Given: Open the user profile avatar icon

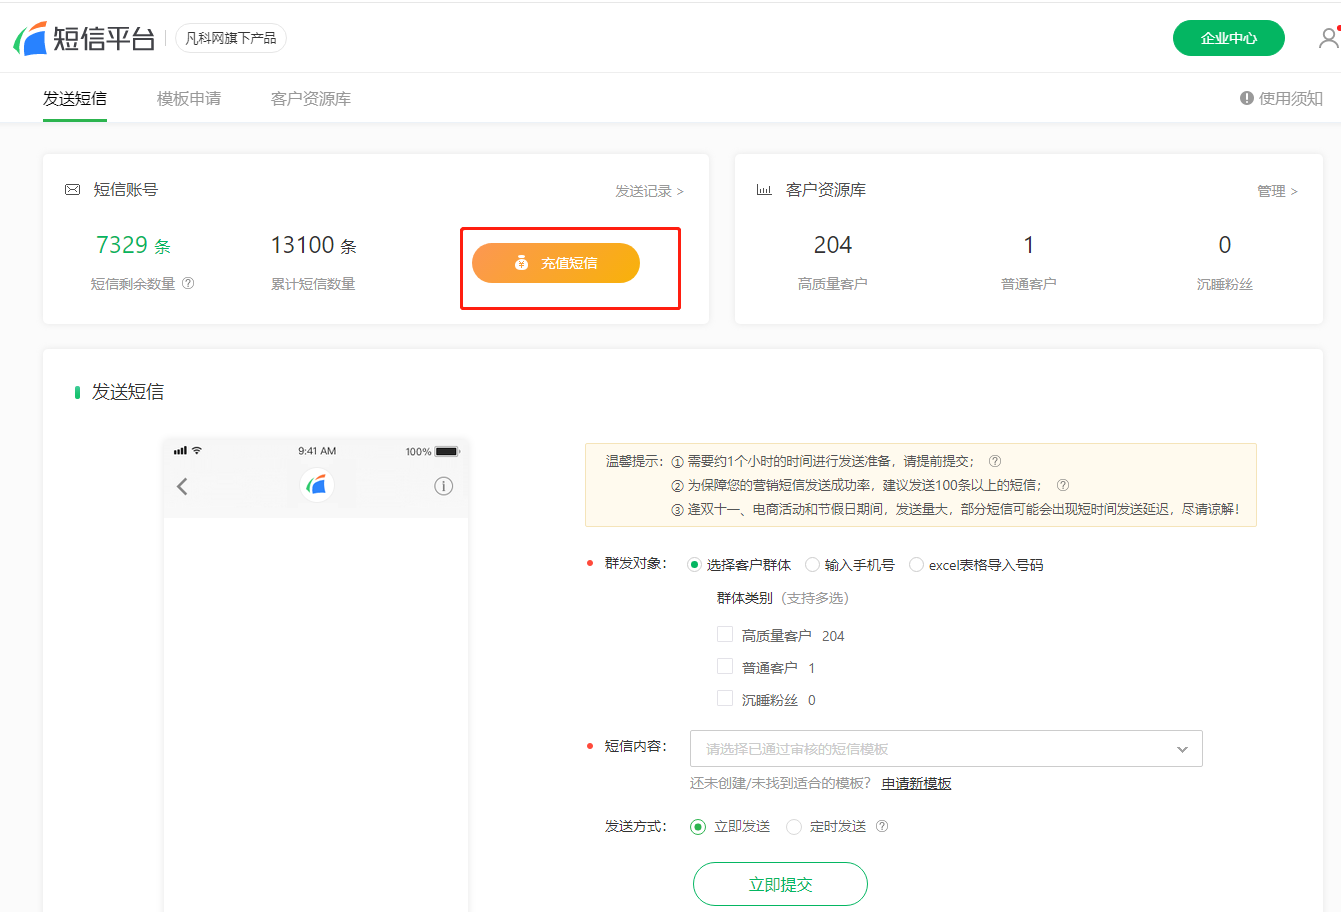Looking at the screenshot, I should pyautogui.click(x=1328, y=38).
